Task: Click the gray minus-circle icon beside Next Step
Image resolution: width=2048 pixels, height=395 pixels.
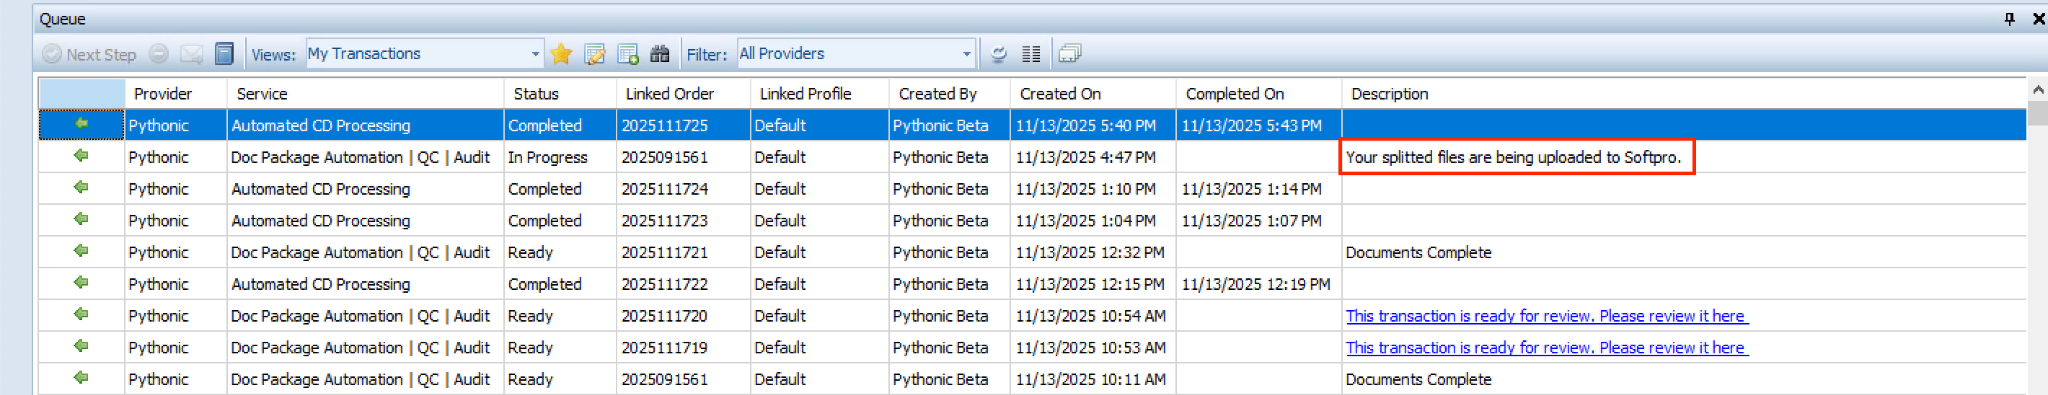Action: [x=159, y=54]
